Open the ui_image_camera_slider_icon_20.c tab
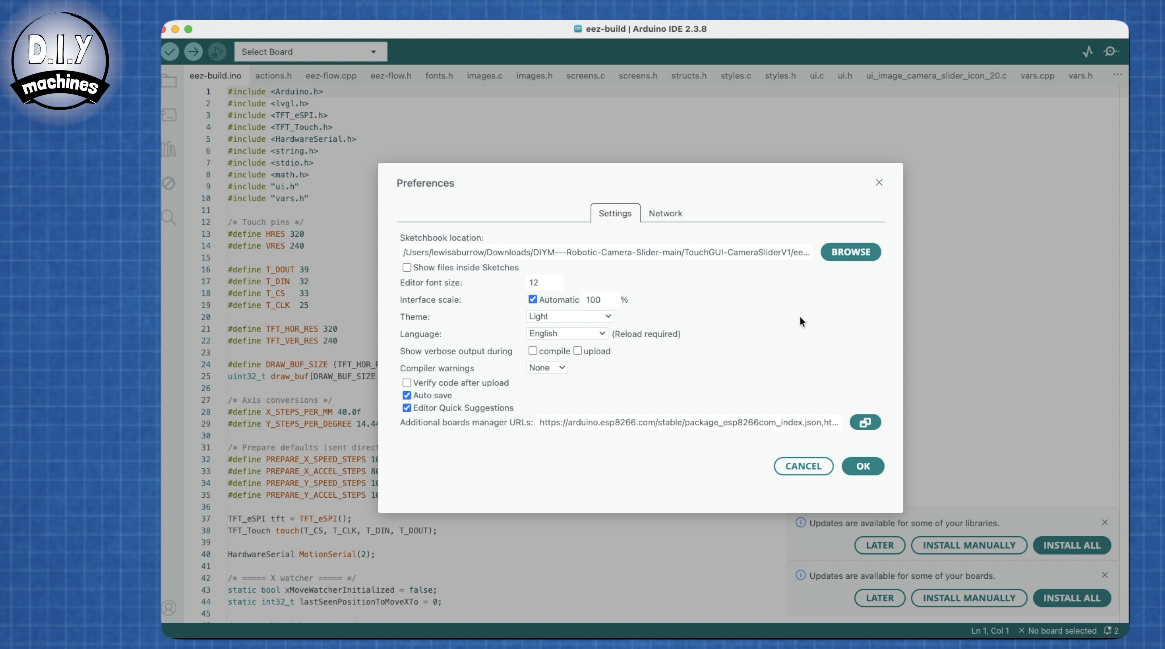Viewport: 1165px width, 649px height. point(936,76)
